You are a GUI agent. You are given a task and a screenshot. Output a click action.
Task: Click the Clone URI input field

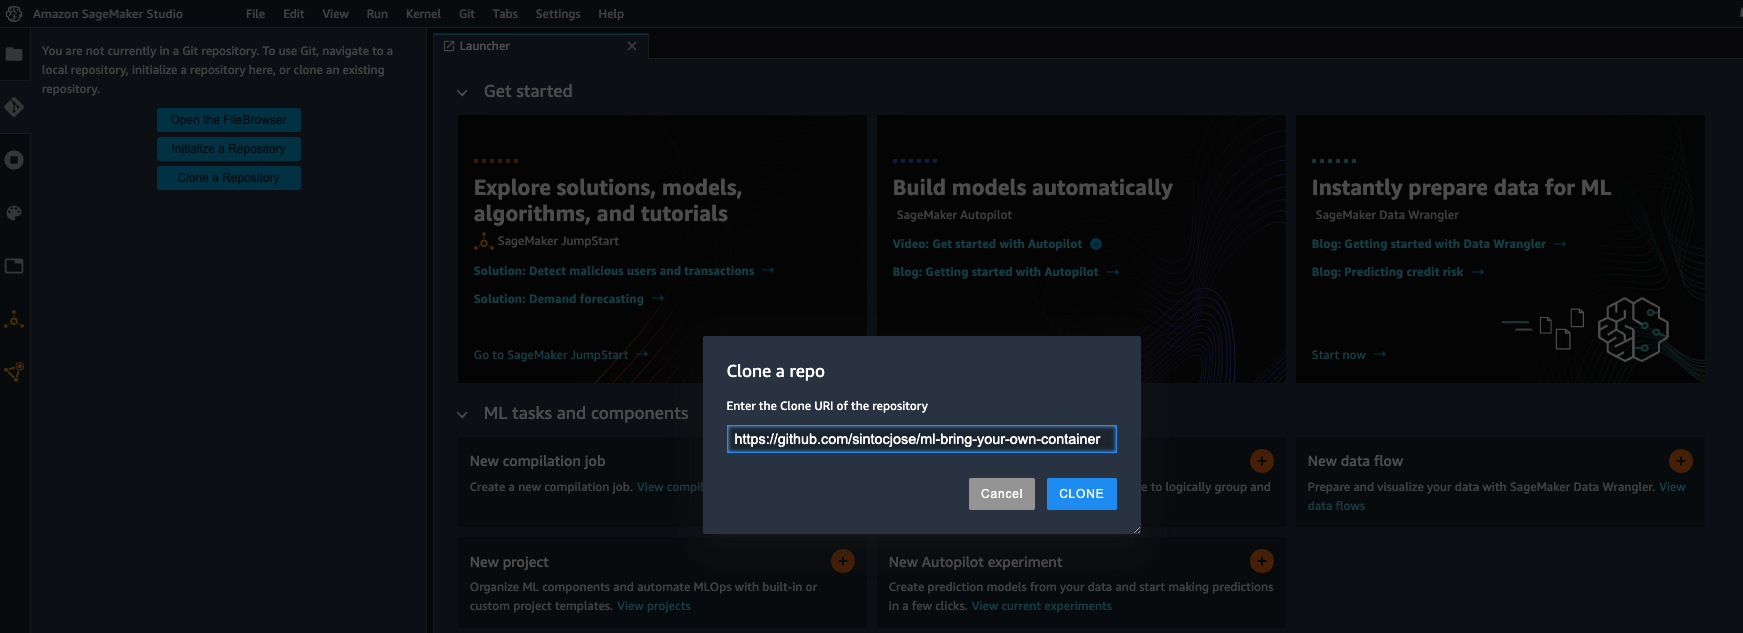[x=921, y=439]
